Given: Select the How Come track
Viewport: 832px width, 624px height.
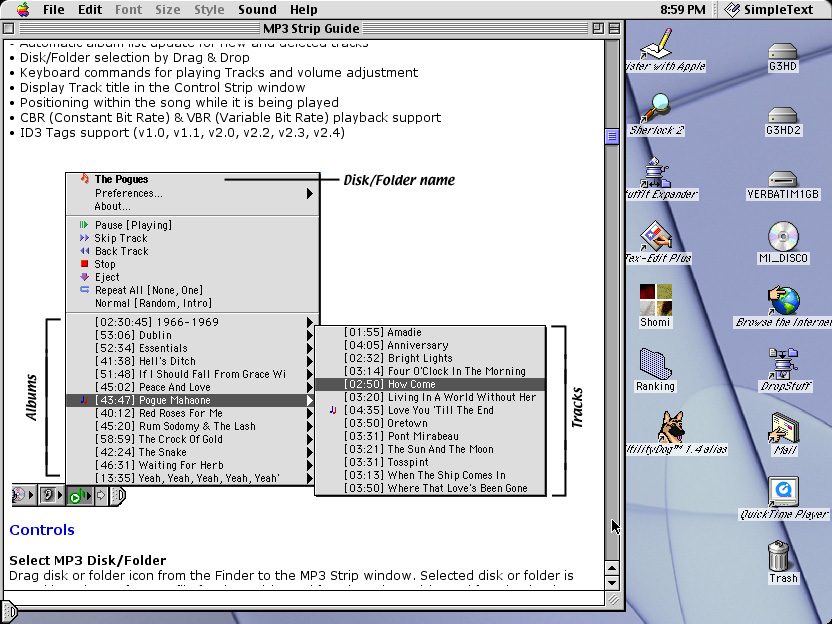Looking at the screenshot, I should pyautogui.click(x=430, y=384).
